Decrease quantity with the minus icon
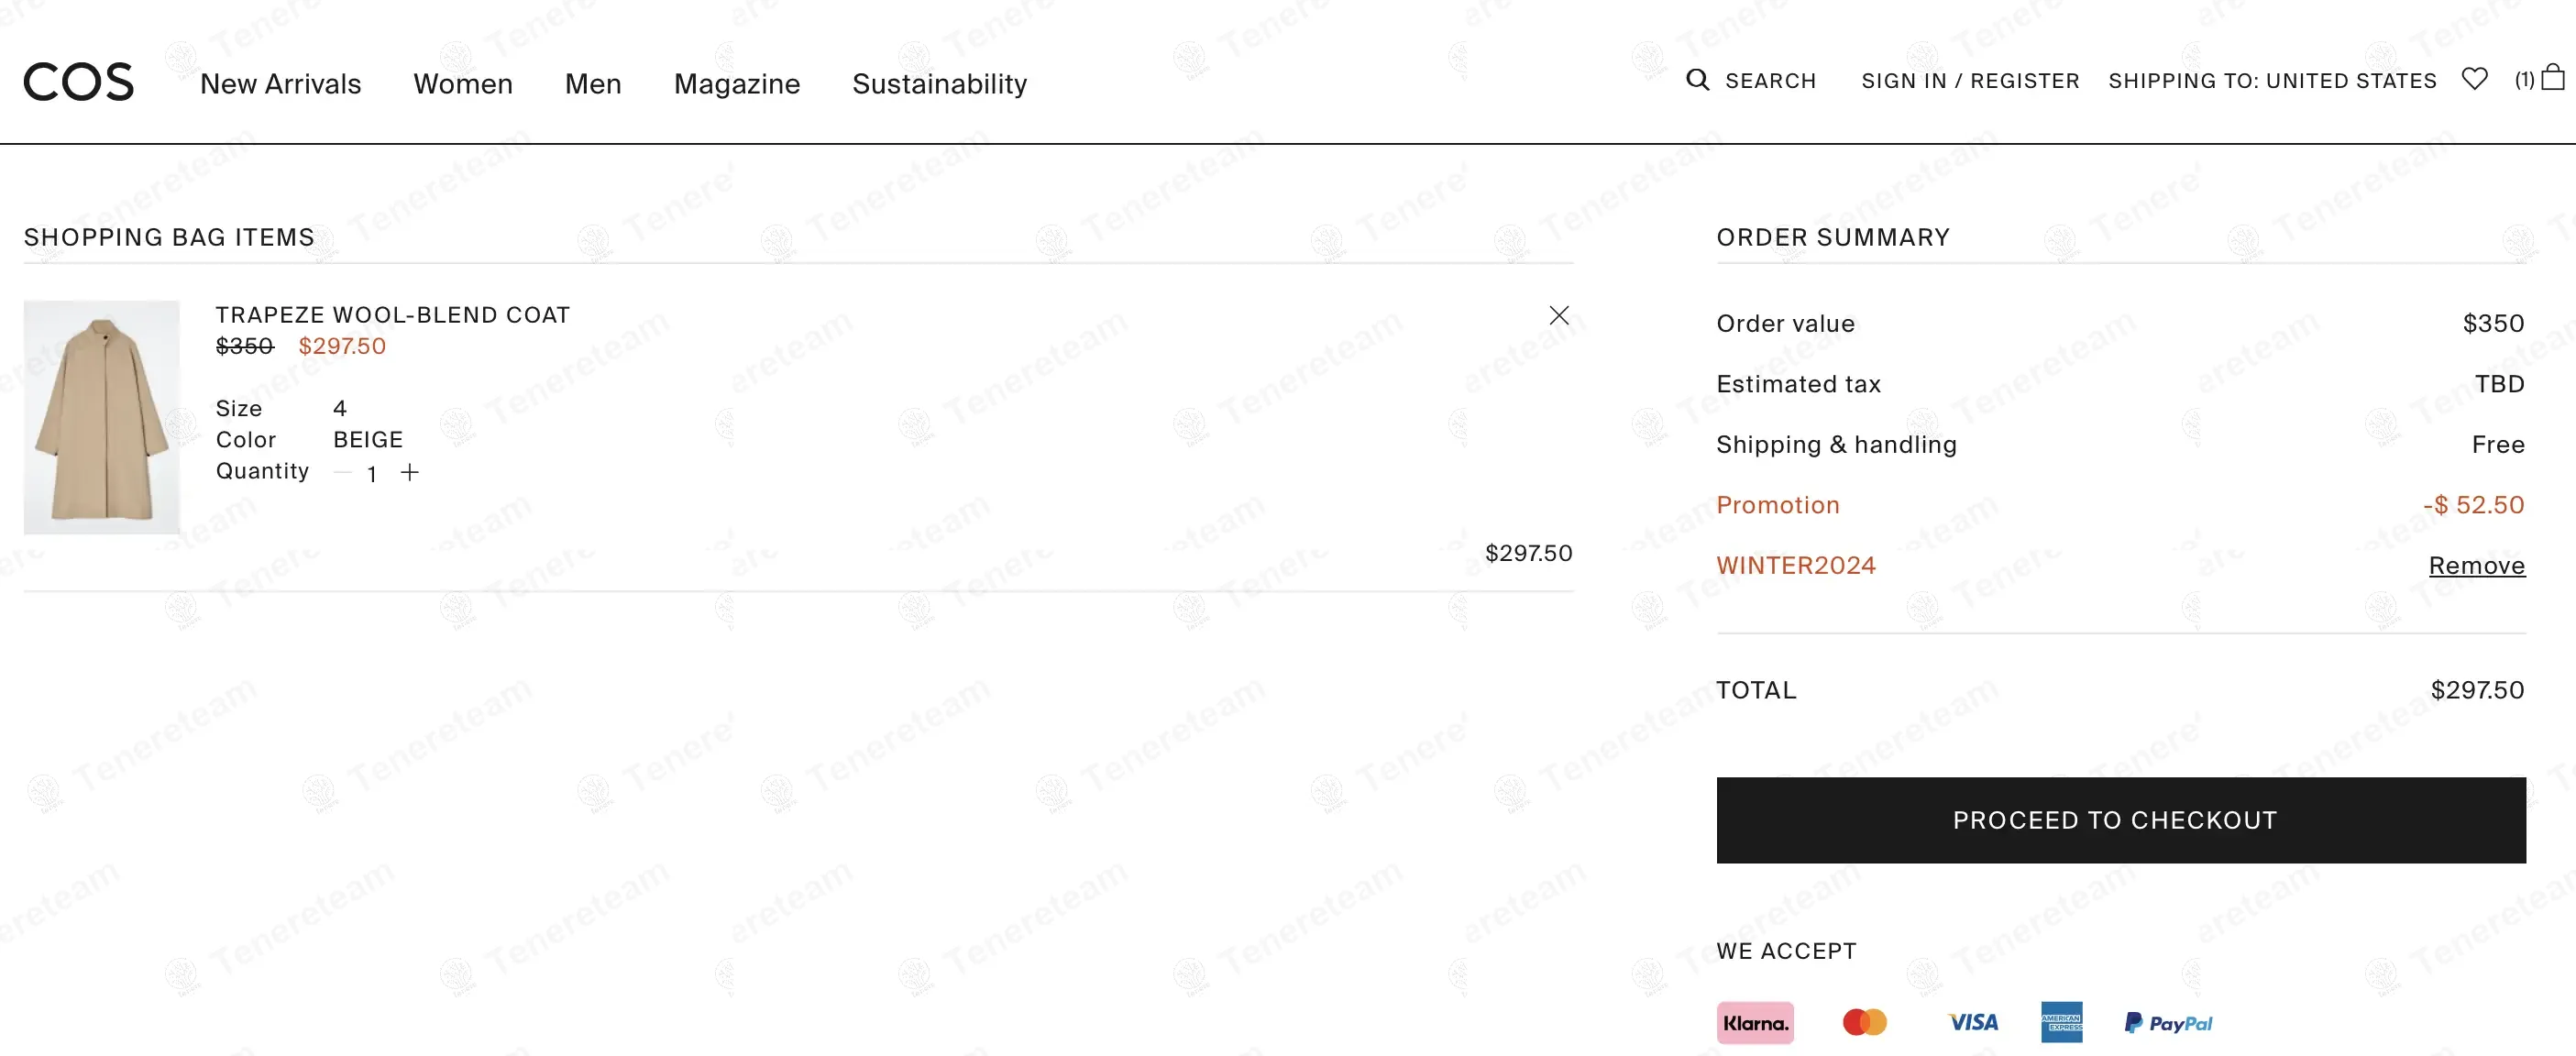The height and width of the screenshot is (1056, 2576). tap(343, 472)
